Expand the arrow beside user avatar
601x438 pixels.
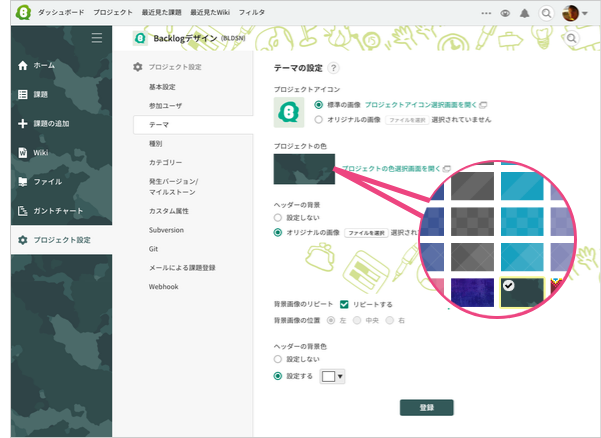coord(585,13)
